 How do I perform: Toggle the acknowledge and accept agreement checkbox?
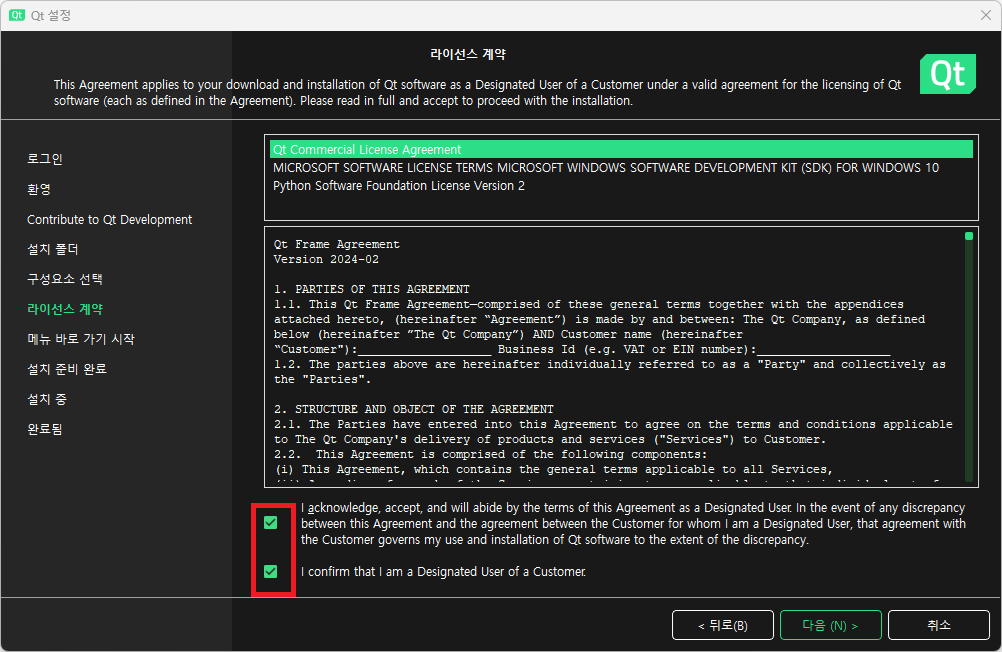tap(271, 523)
